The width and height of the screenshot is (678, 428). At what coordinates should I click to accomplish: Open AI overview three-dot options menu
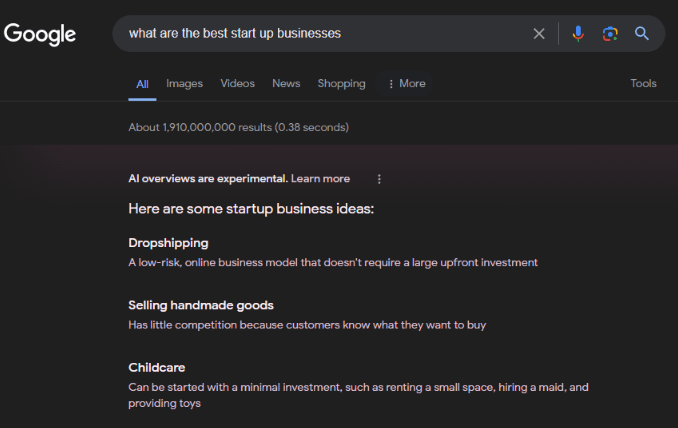[x=379, y=179]
